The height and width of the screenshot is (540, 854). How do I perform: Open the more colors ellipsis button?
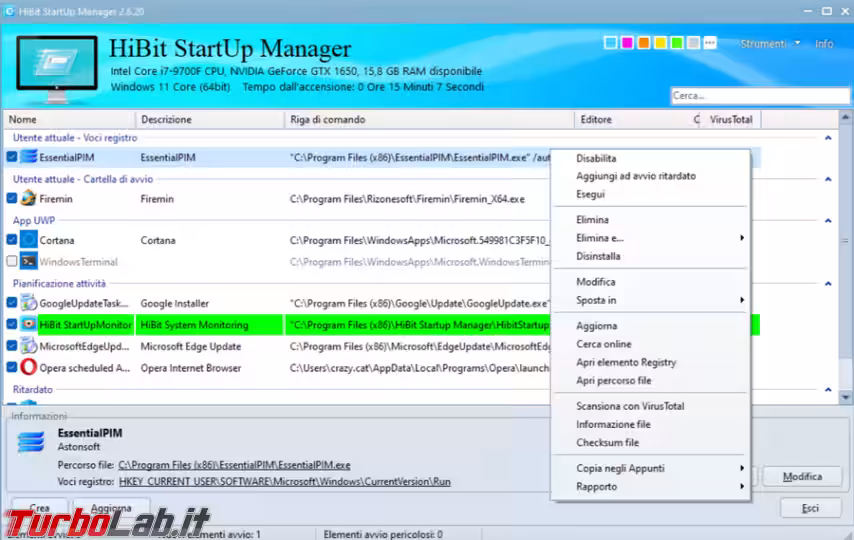tap(710, 43)
